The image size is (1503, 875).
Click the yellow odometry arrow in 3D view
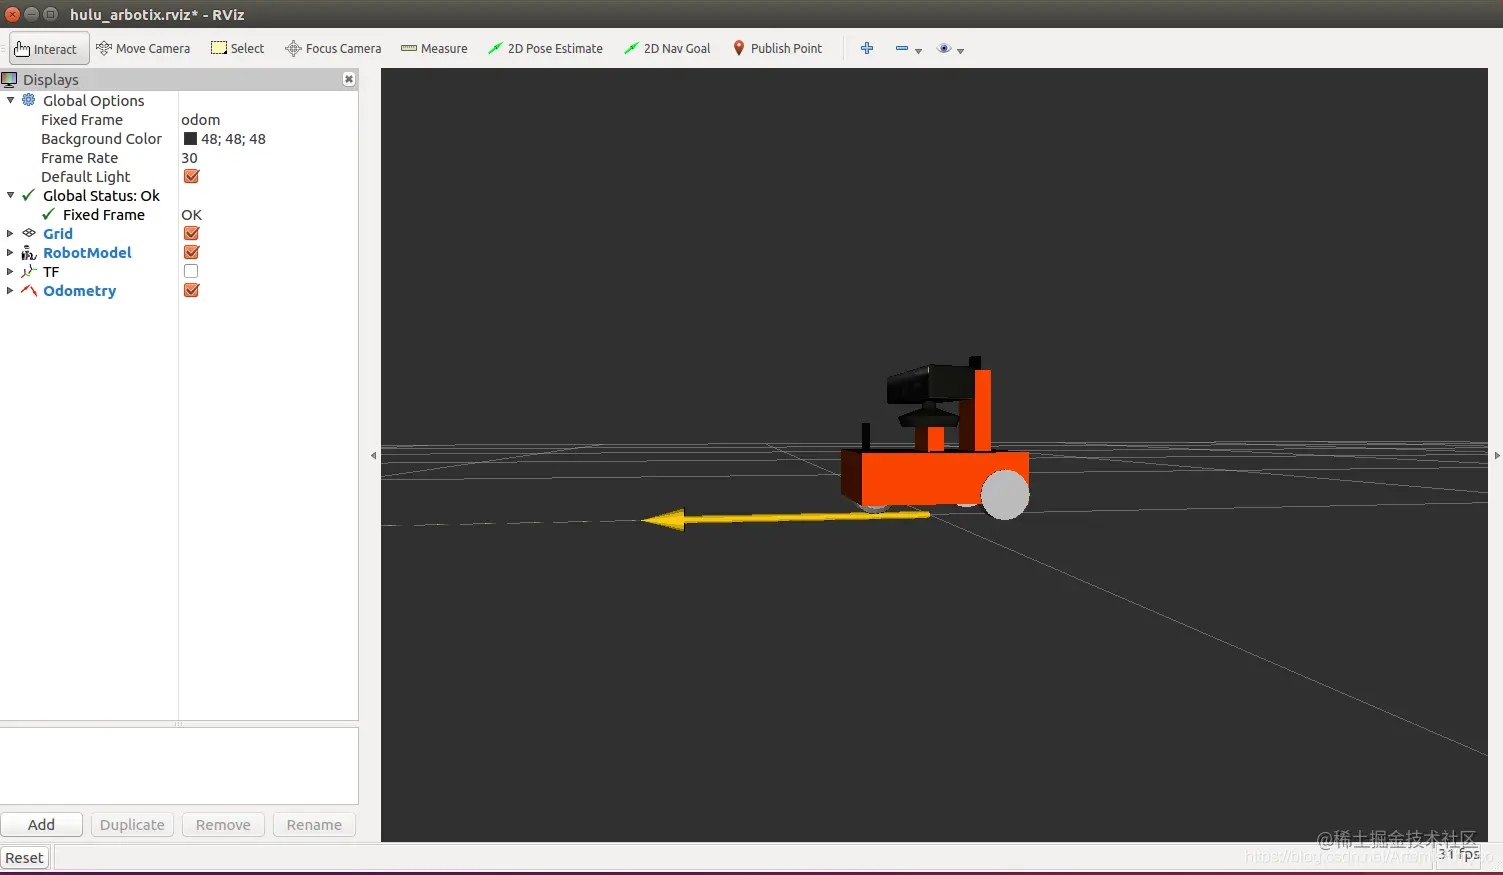point(785,518)
